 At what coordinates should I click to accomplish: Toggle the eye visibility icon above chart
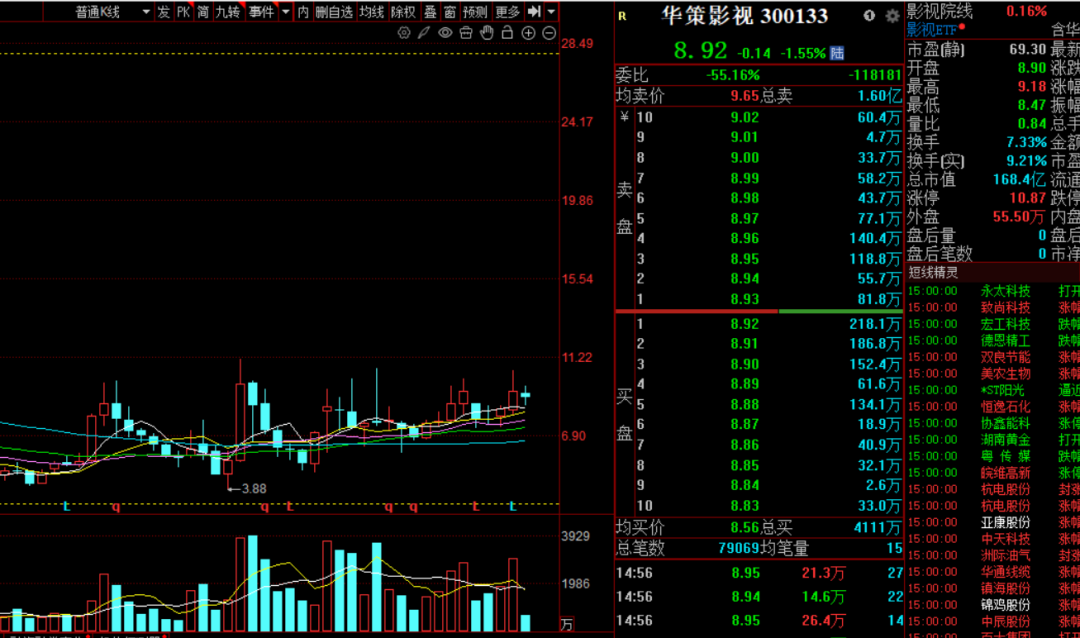tap(446, 32)
